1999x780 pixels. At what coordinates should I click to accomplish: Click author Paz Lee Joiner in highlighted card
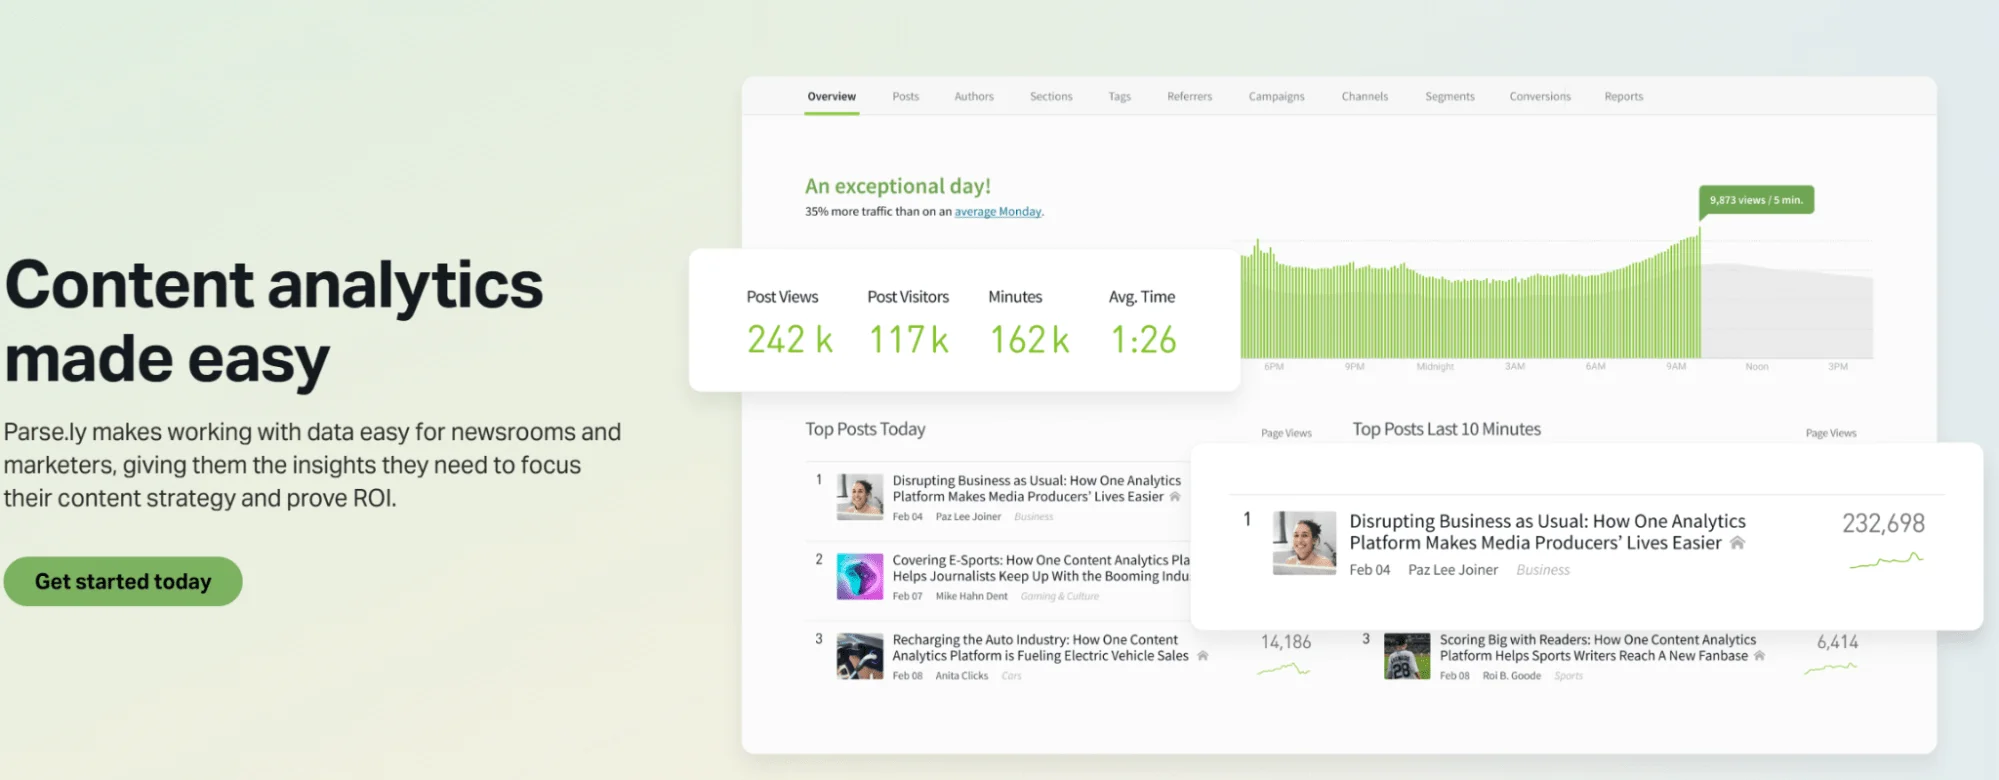[x=1453, y=570]
